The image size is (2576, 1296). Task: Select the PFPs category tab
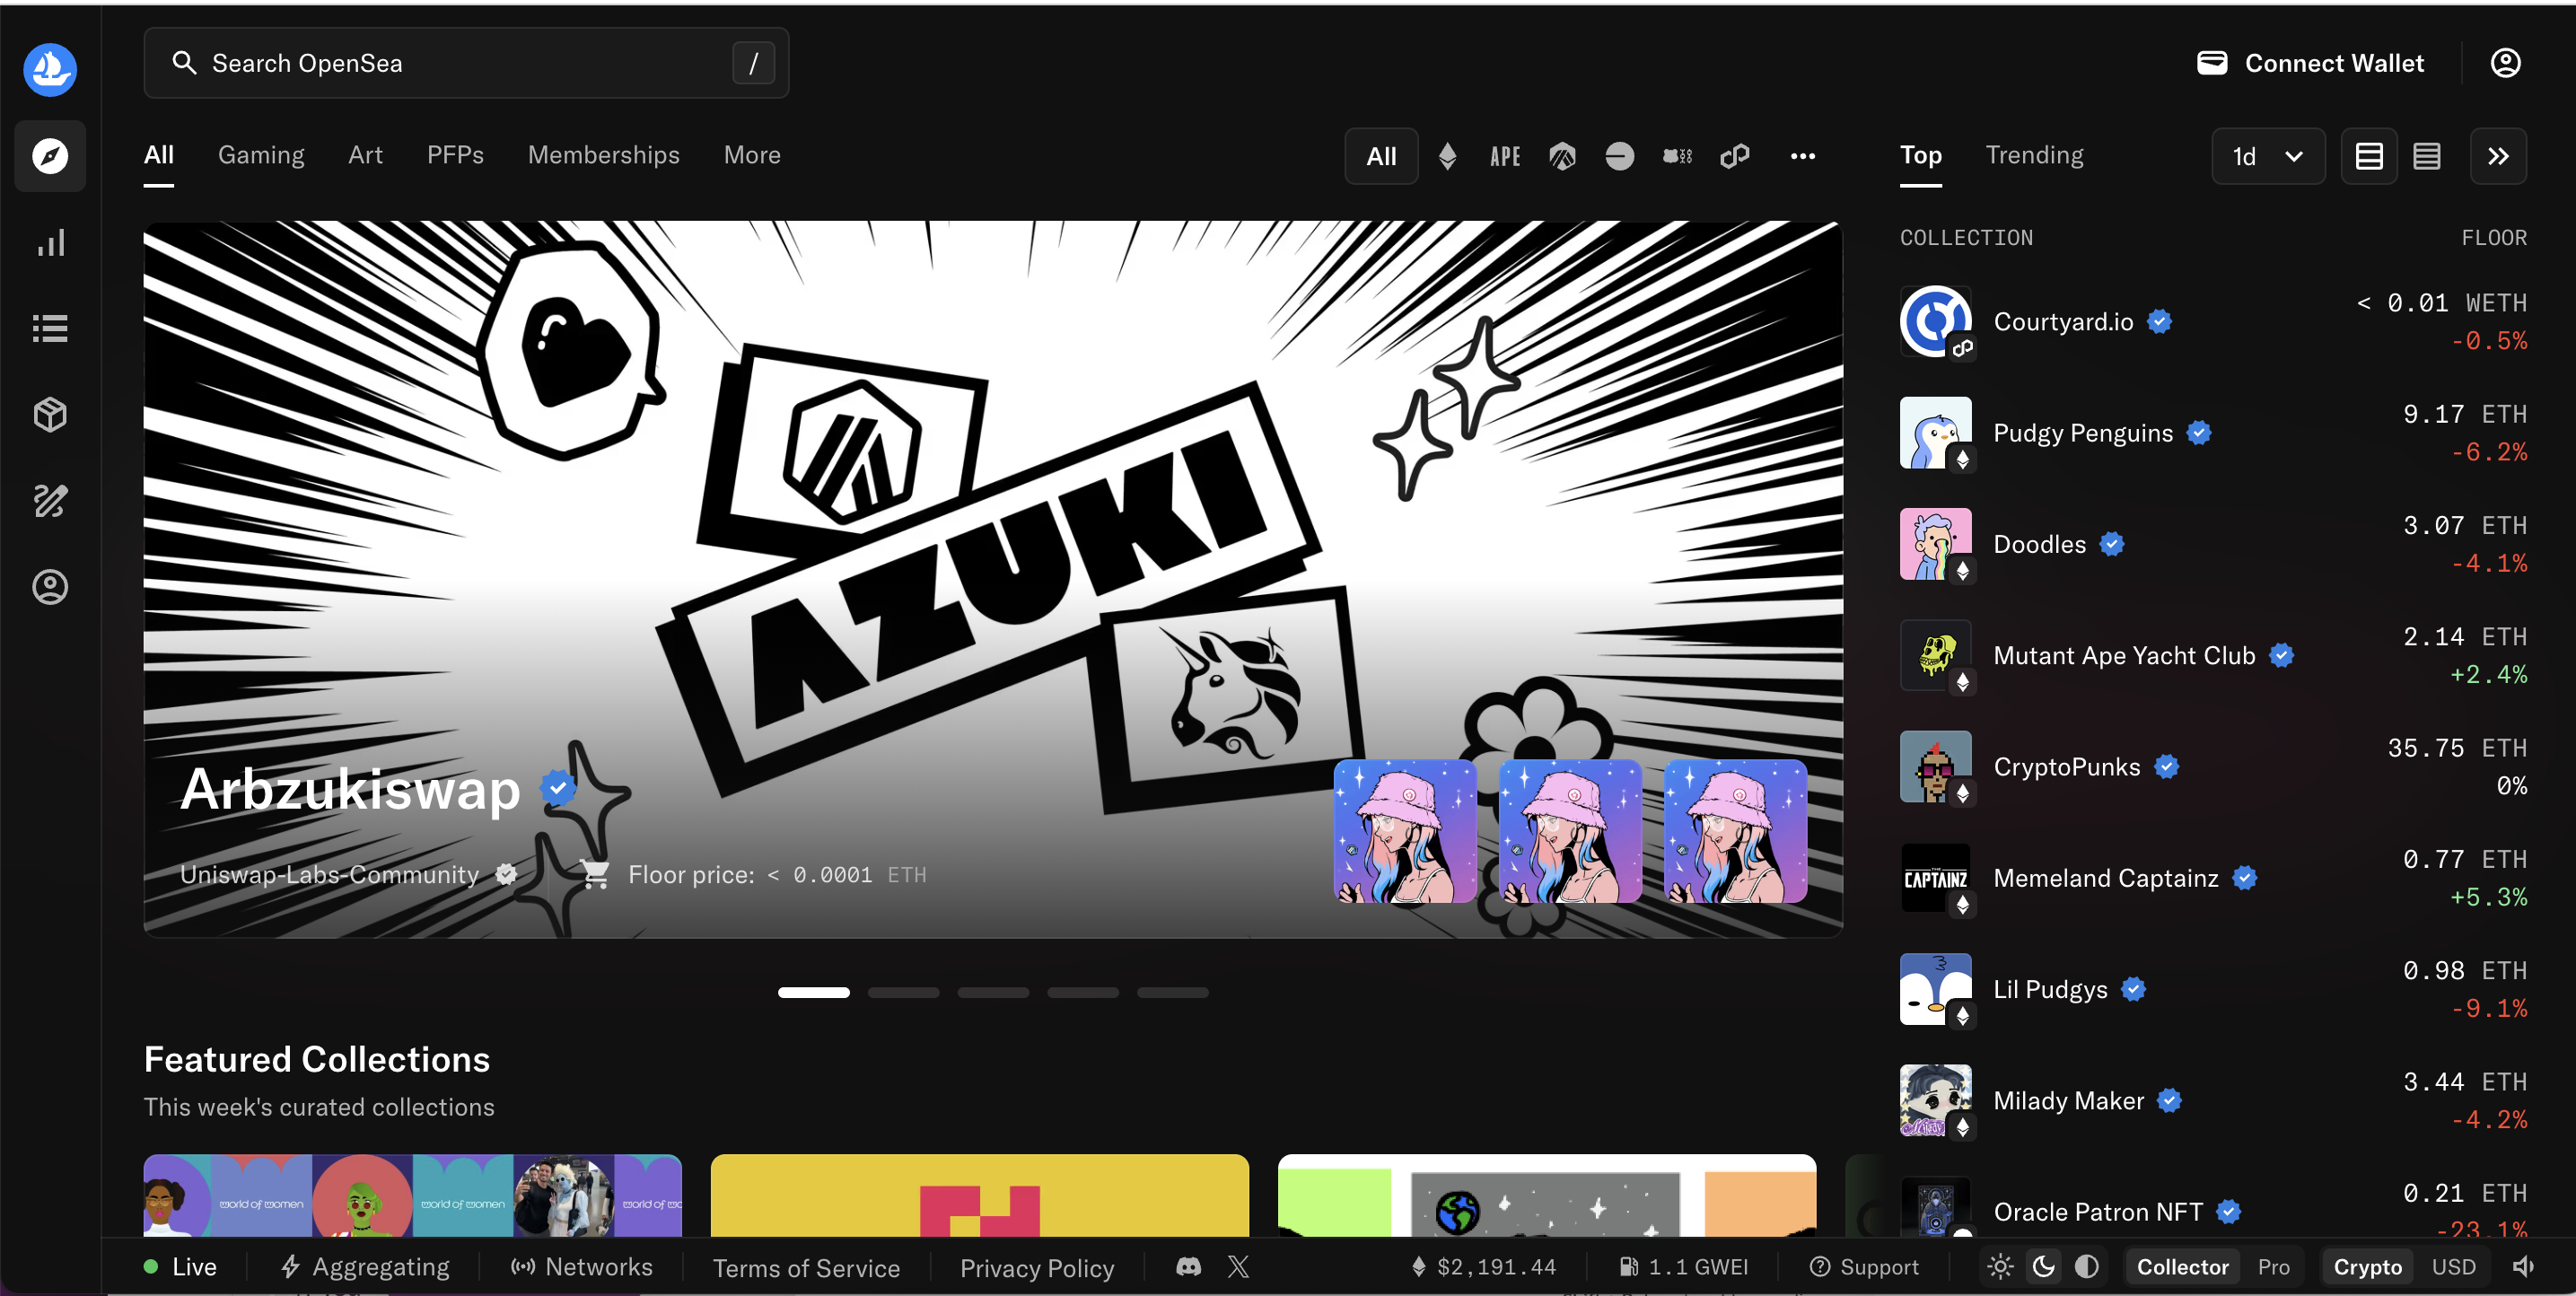click(455, 155)
